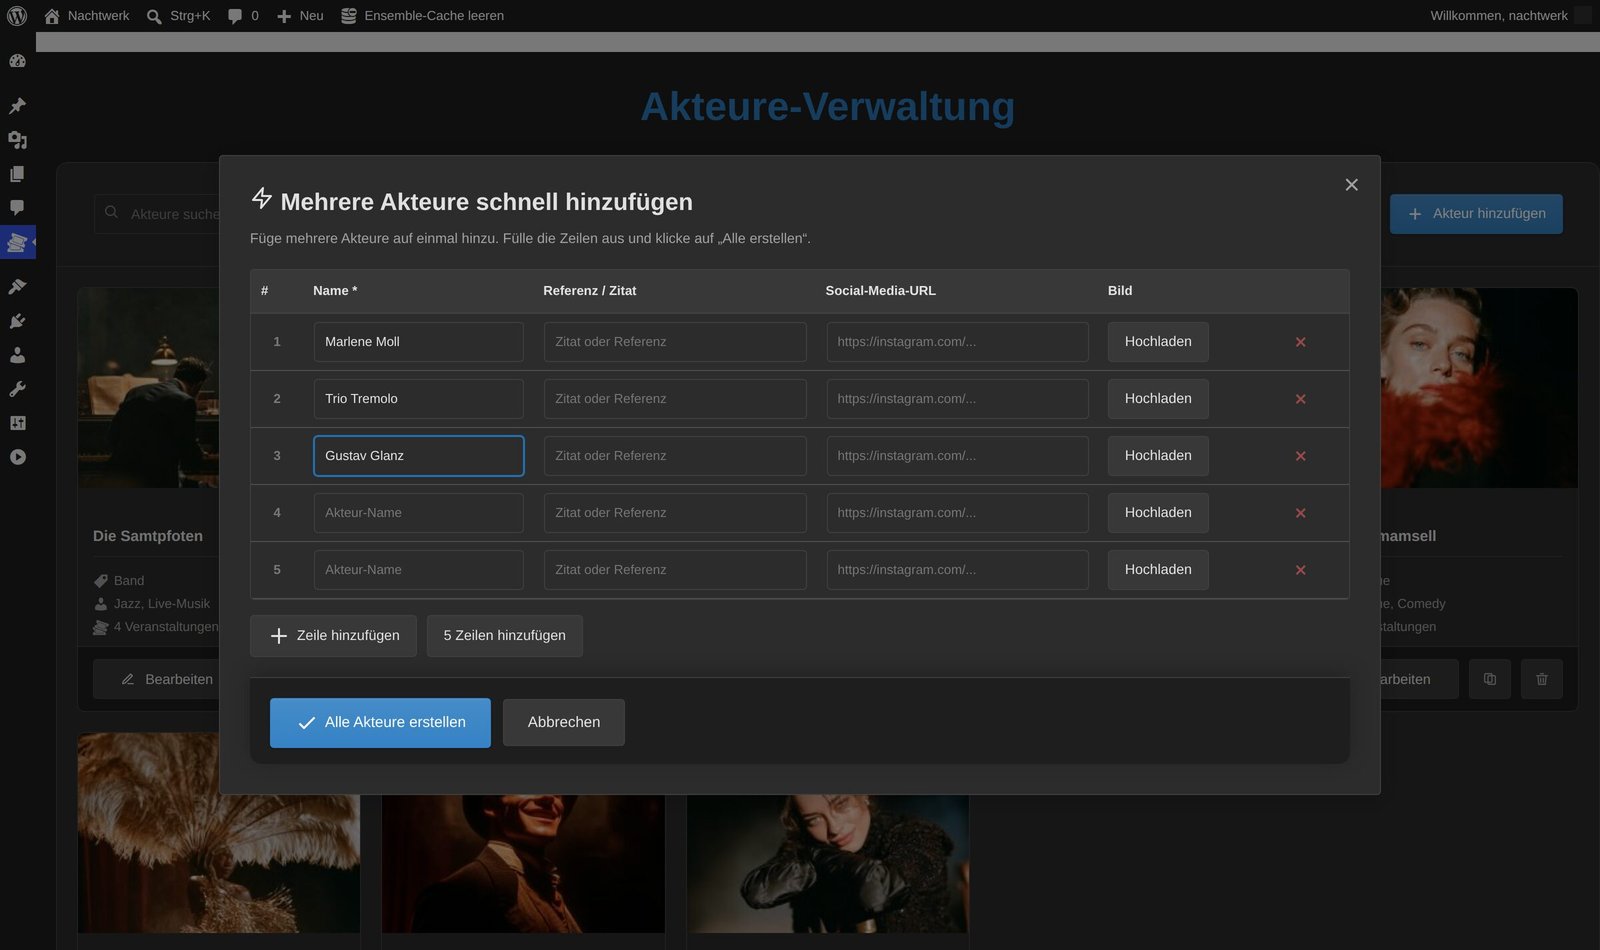Remove row 1 with its red X
Viewport: 1600px width, 950px height.
1300,342
